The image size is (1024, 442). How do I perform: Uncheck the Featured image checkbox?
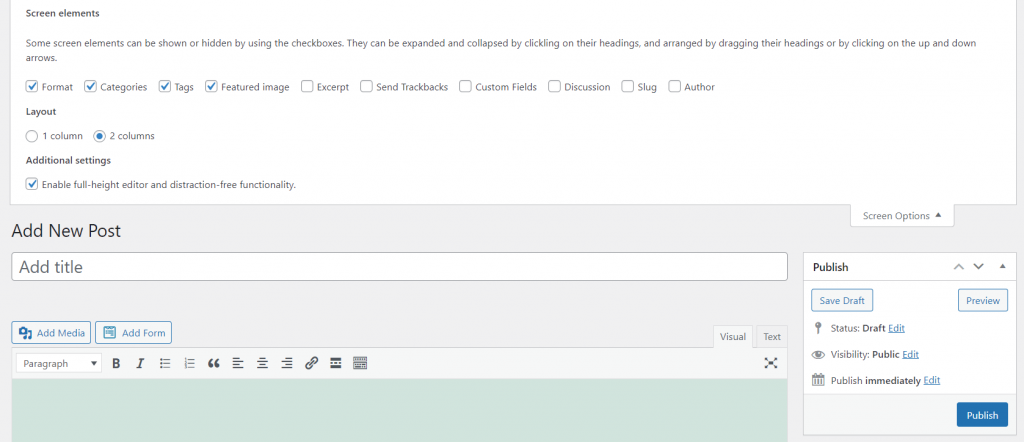click(212, 87)
